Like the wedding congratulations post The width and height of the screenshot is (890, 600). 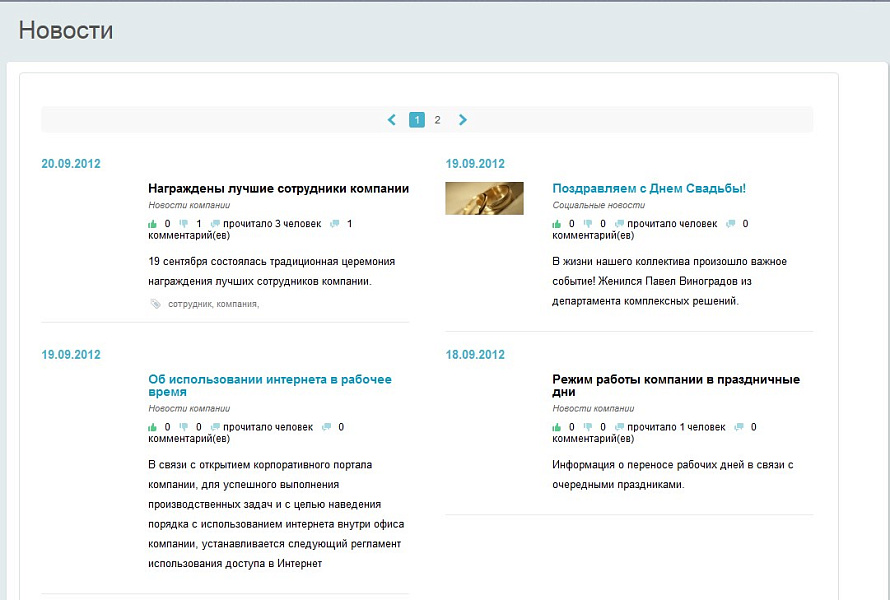pyautogui.click(x=557, y=222)
